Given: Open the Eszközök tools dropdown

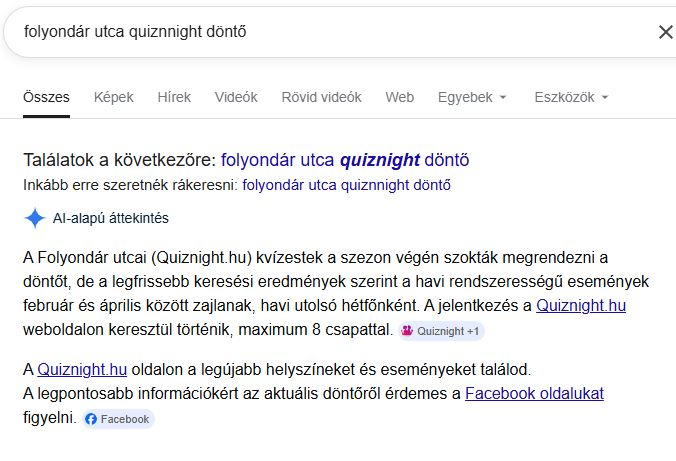Looking at the screenshot, I should 571,97.
